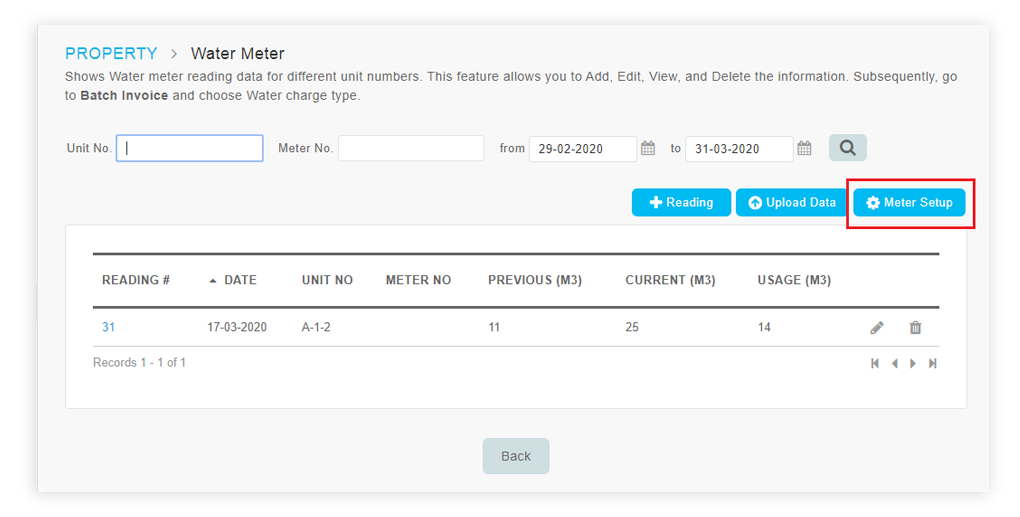Click the Upload Data button
The height and width of the screenshot is (517, 1020).
tap(792, 202)
